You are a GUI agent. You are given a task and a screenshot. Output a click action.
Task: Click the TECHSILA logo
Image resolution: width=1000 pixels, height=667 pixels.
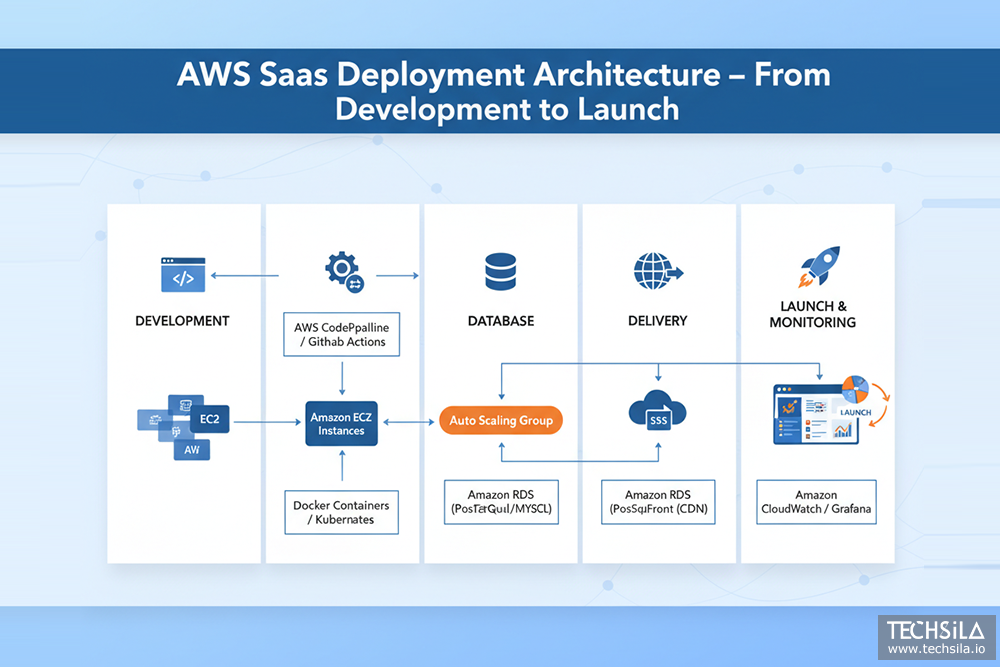click(x=936, y=630)
